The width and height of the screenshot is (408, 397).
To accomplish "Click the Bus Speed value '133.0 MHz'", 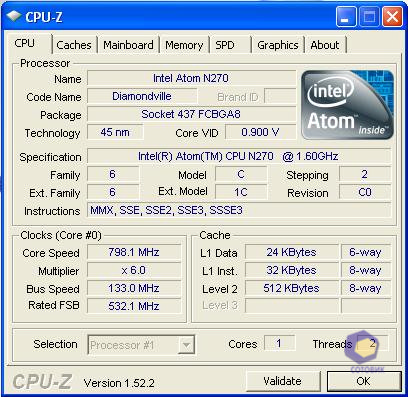I will pos(134,288).
